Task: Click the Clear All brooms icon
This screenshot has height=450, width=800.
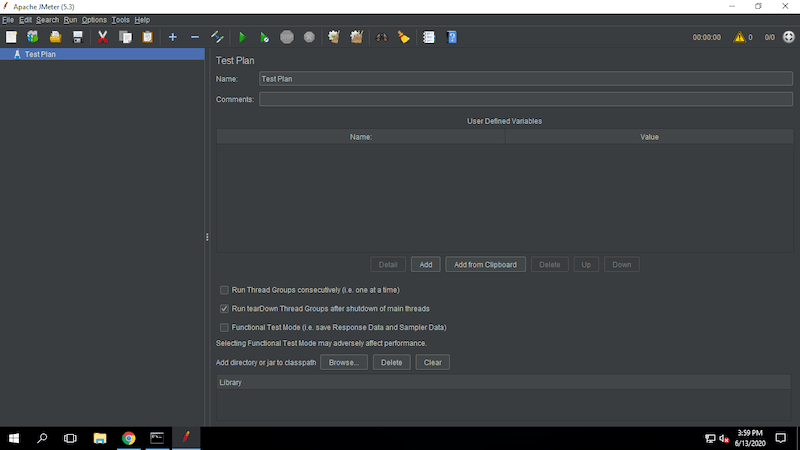Action: coord(356,37)
